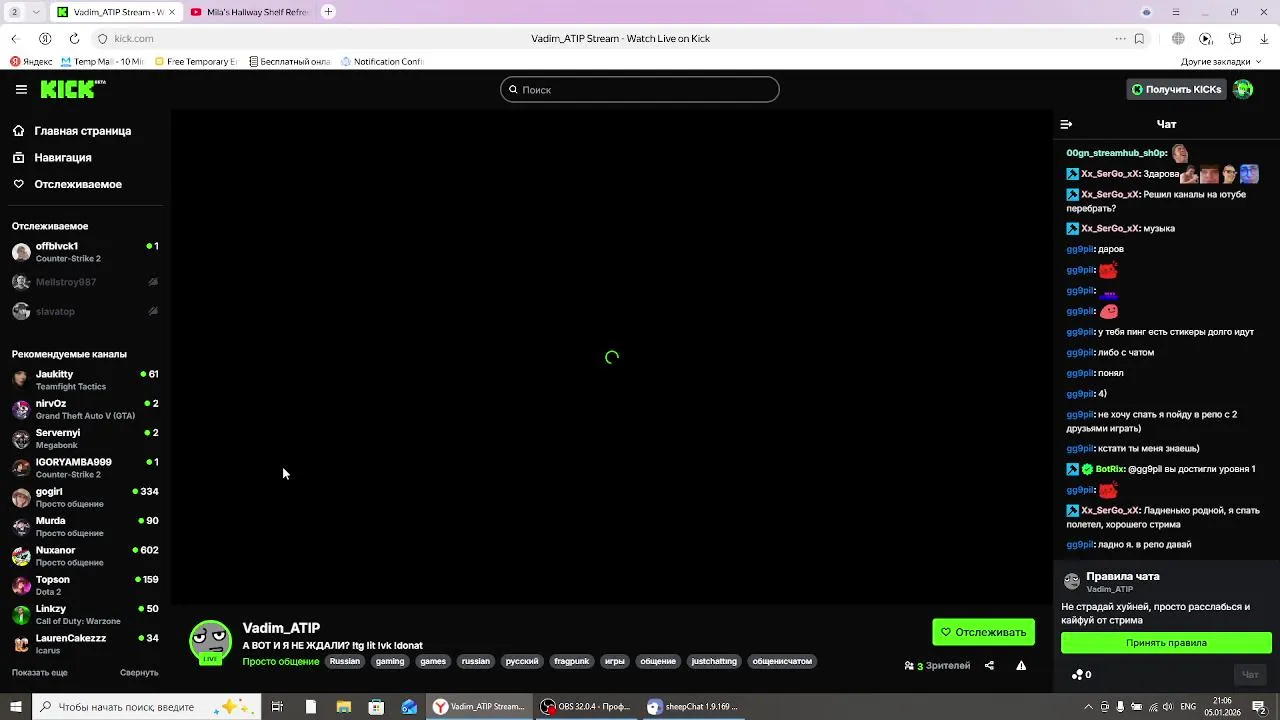Accept chat rules Принять правила

pyautogui.click(x=1166, y=643)
